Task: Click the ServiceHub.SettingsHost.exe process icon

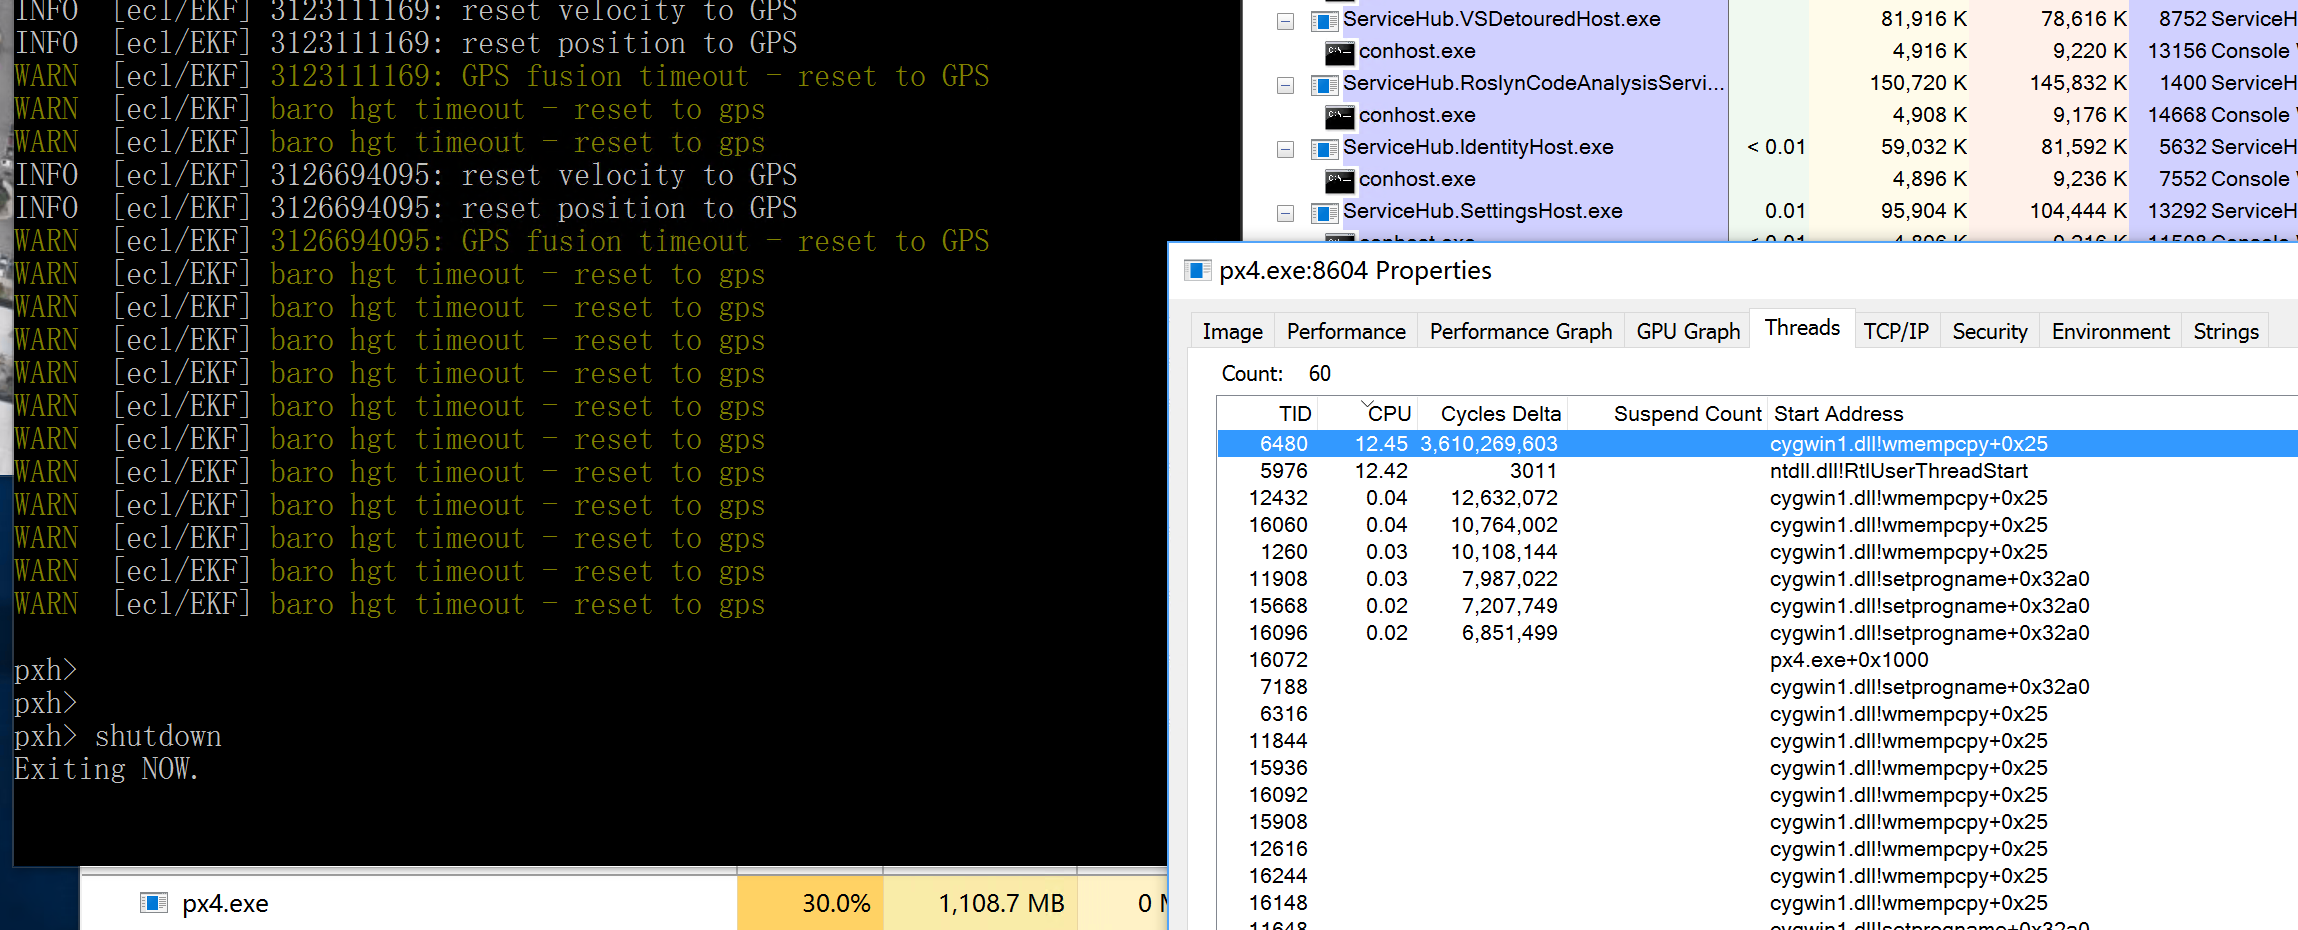Action: click(1325, 212)
